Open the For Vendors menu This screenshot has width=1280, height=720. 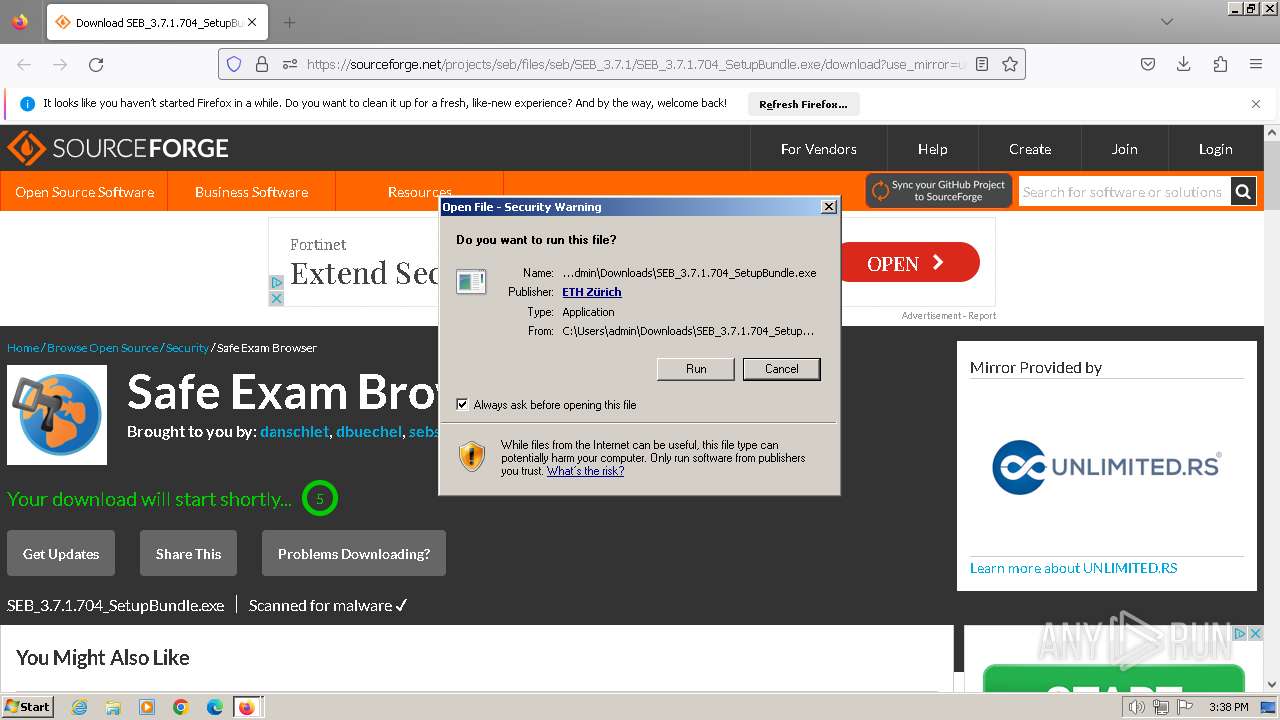[x=818, y=149]
